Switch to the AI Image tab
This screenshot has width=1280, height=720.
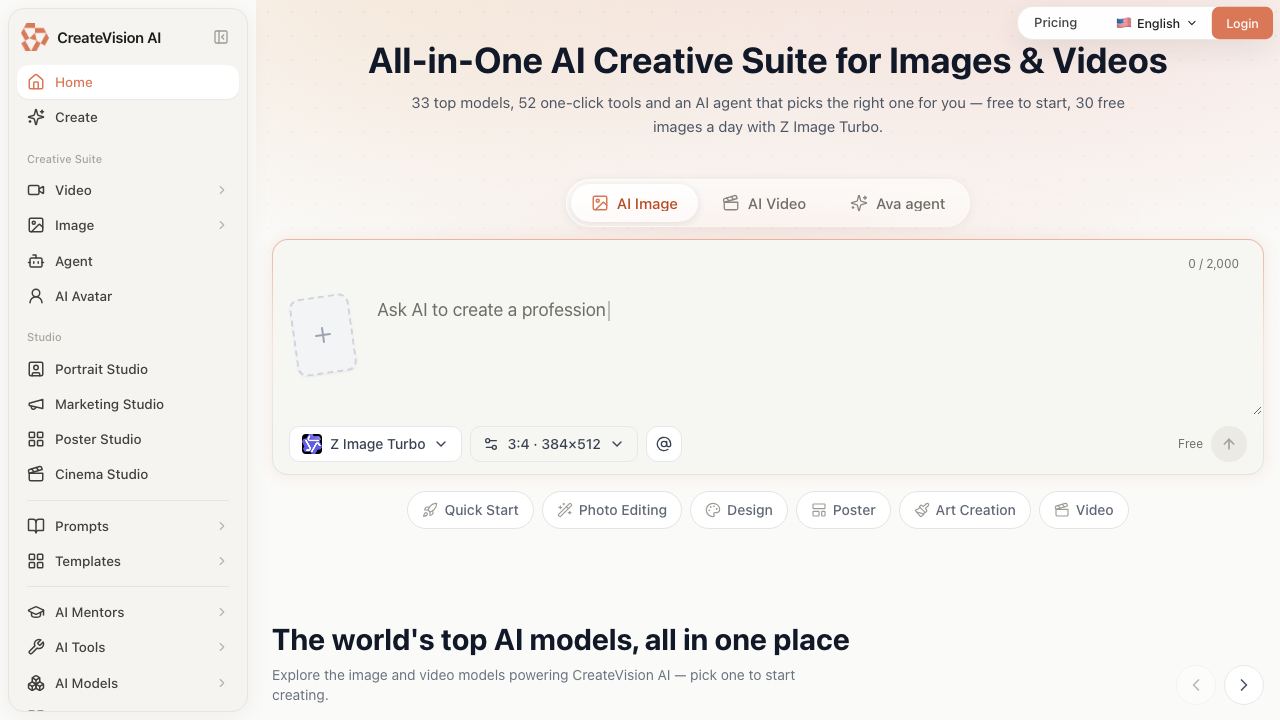(635, 203)
